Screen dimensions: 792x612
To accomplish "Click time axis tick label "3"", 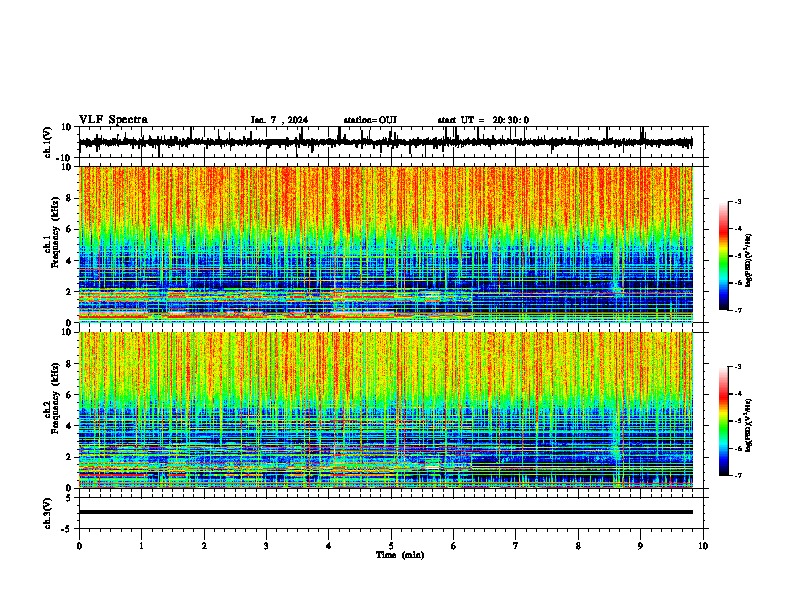I will tap(266, 546).
